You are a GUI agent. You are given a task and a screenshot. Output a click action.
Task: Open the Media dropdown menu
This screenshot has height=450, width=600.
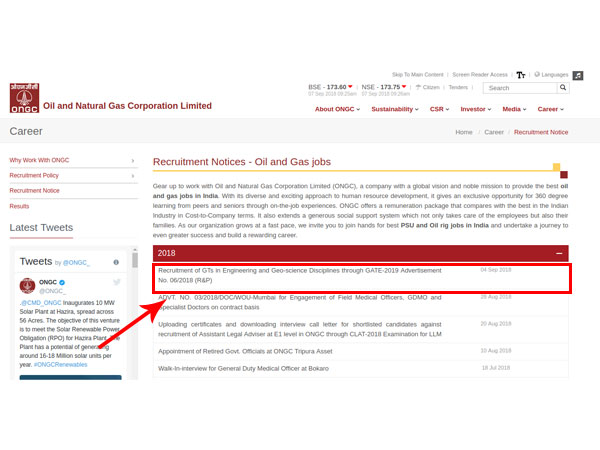click(x=514, y=109)
